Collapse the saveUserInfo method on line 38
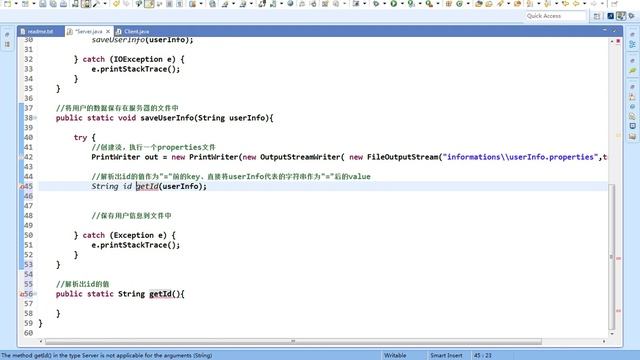 (x=36, y=118)
